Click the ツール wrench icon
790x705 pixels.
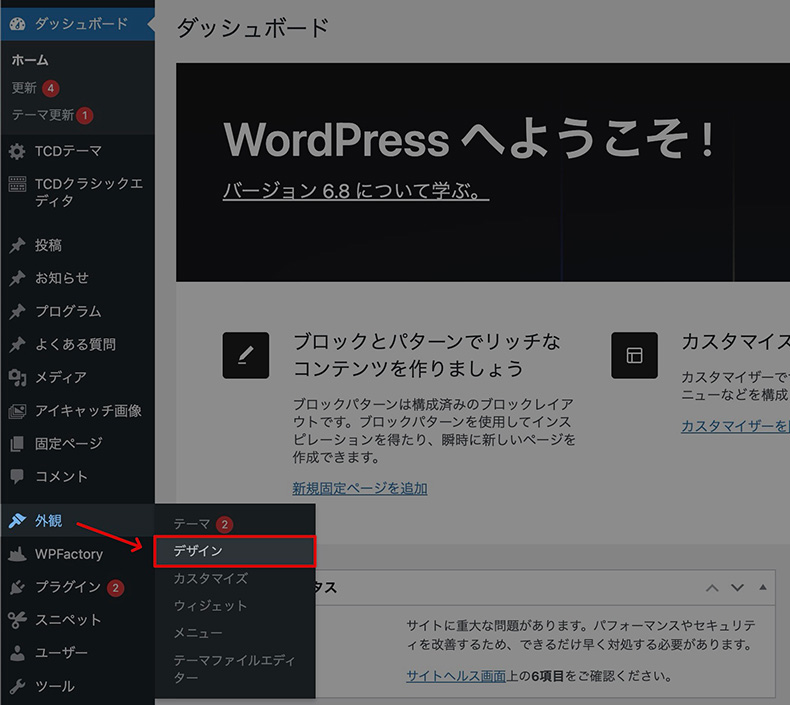click(x=17, y=686)
